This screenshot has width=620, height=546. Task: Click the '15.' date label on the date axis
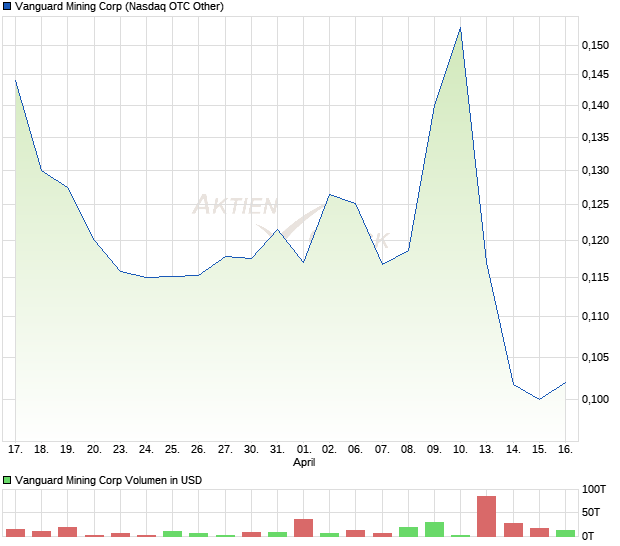(x=539, y=449)
